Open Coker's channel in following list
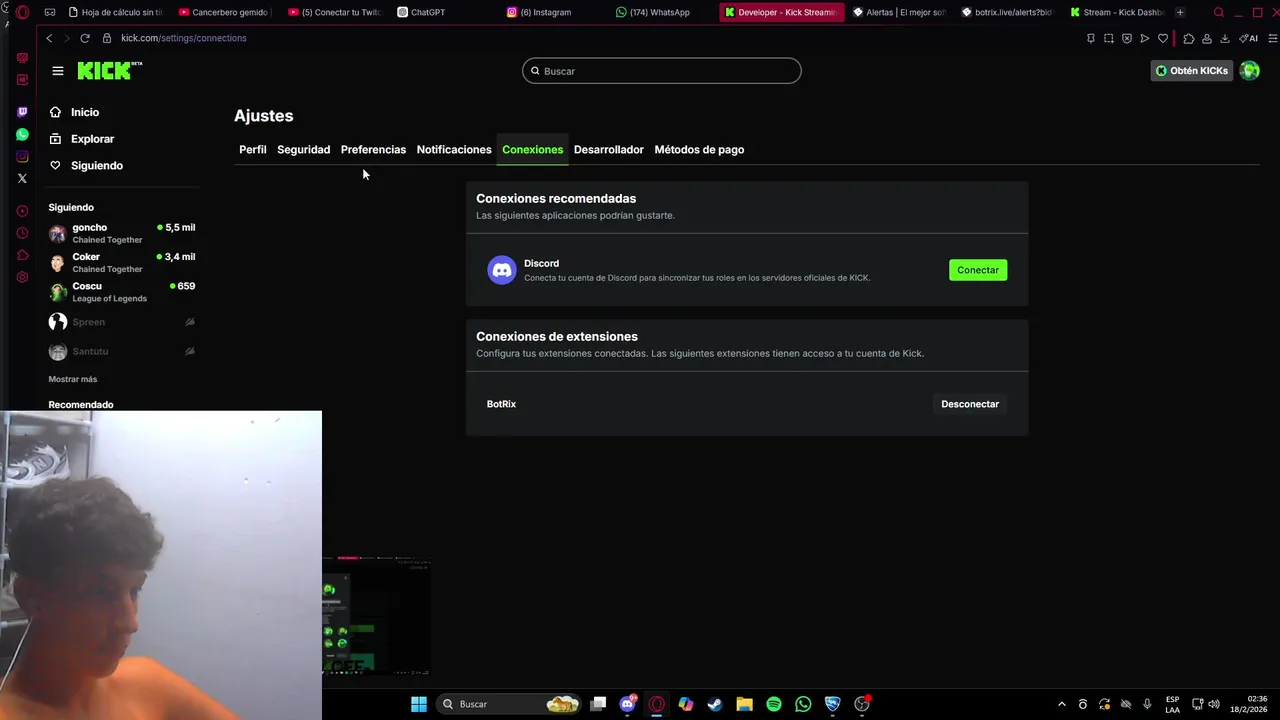Screen dimensions: 1280x720 (122, 262)
